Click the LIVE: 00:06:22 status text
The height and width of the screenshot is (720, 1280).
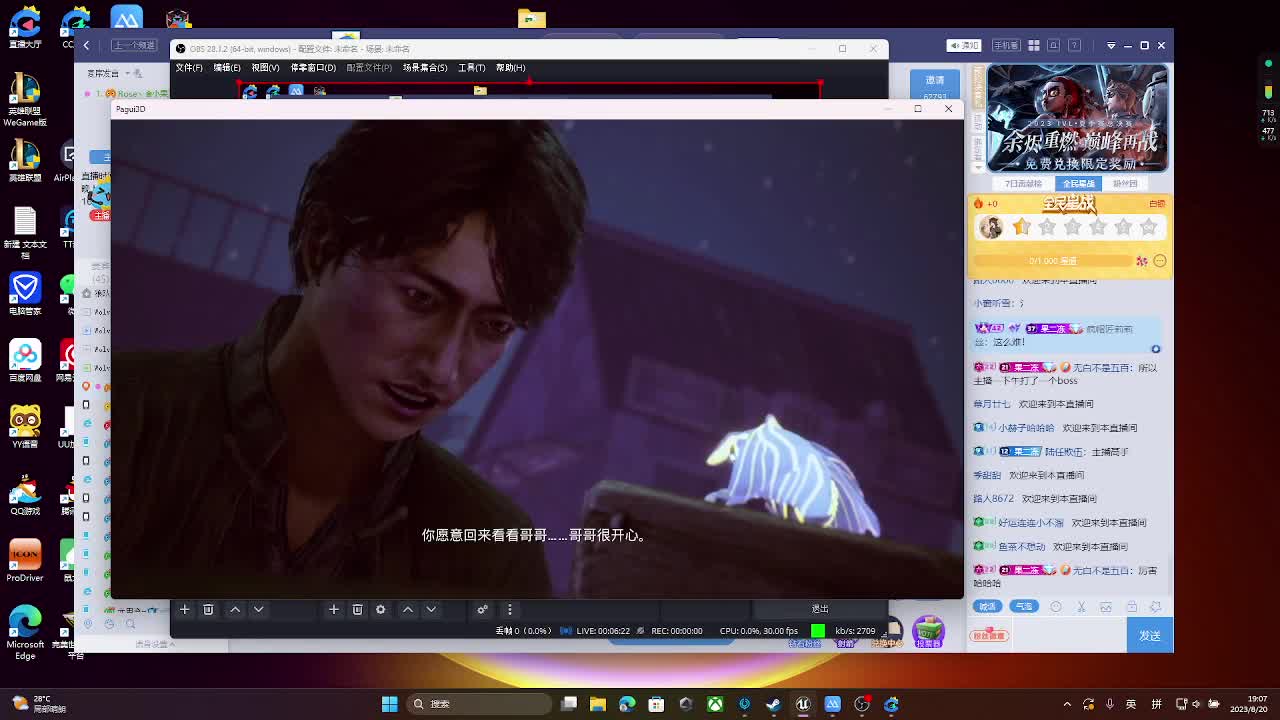[603, 631]
